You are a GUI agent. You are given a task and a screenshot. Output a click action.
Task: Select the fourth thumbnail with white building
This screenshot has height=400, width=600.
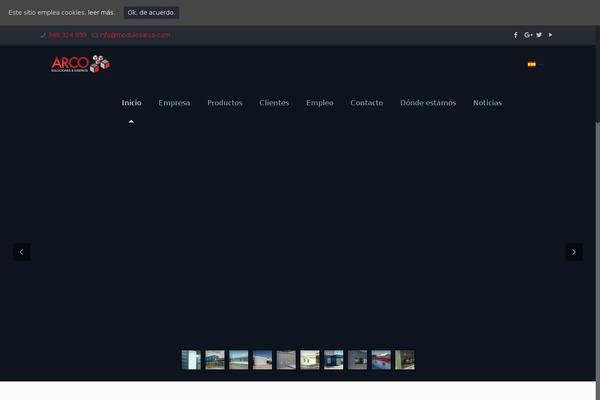[262, 360]
